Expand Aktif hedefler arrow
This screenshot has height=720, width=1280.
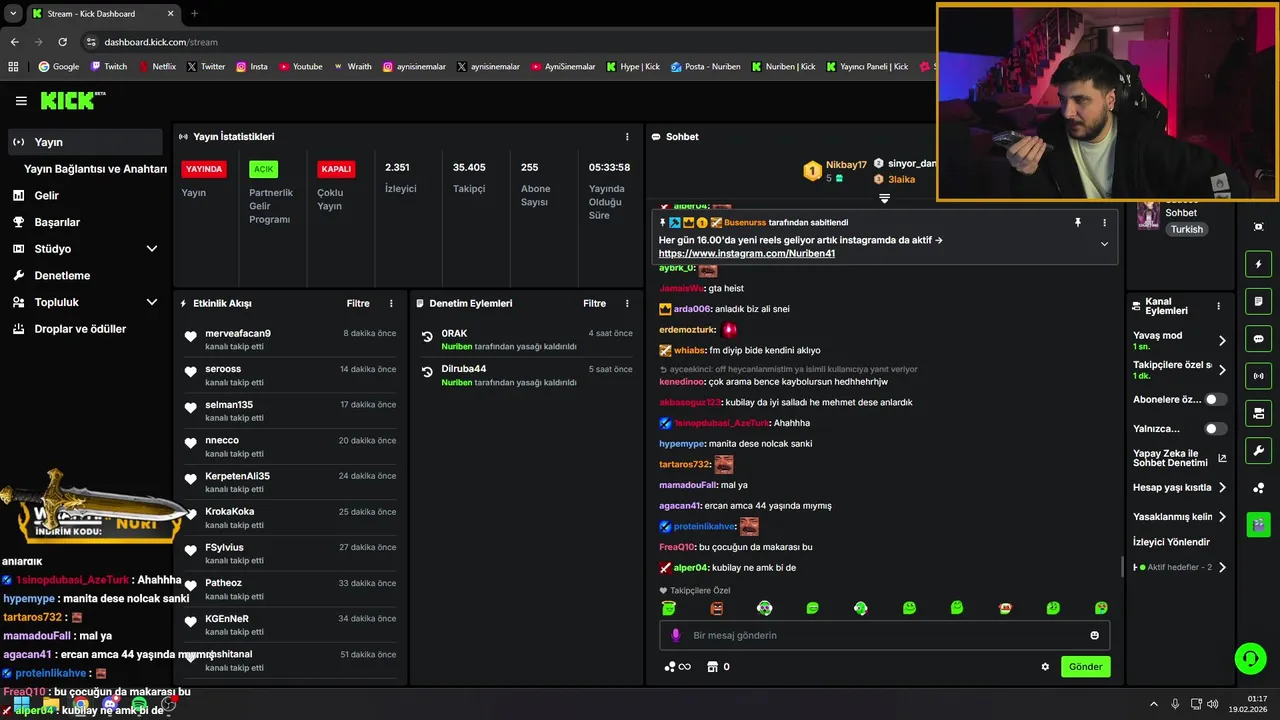1221,568
